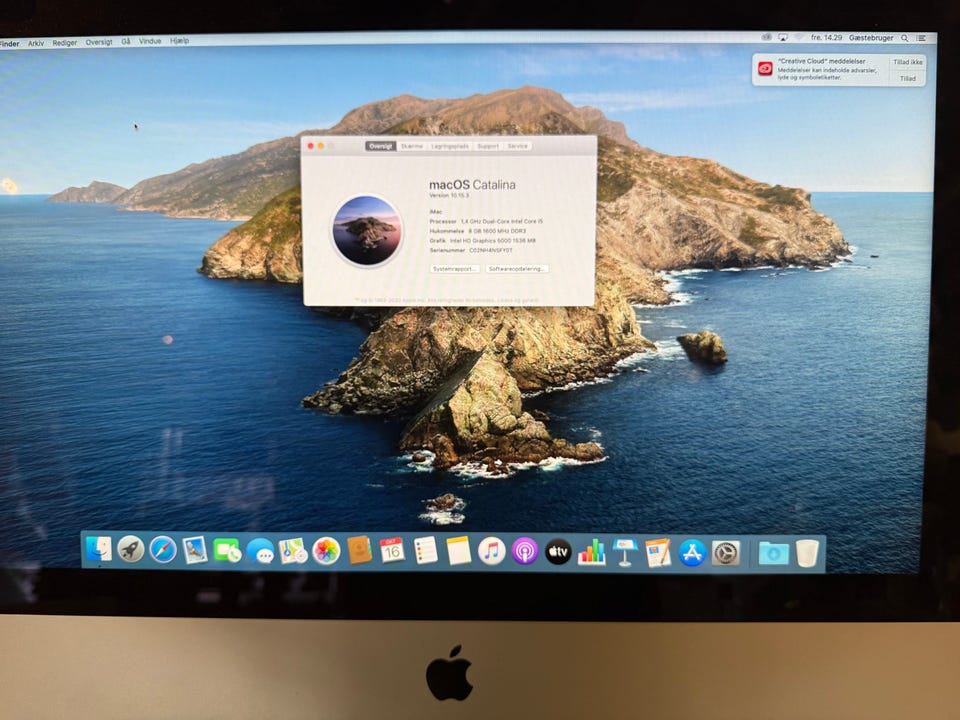Open the Vindue menu
Viewport: 960px width, 720px height.
click(x=150, y=41)
